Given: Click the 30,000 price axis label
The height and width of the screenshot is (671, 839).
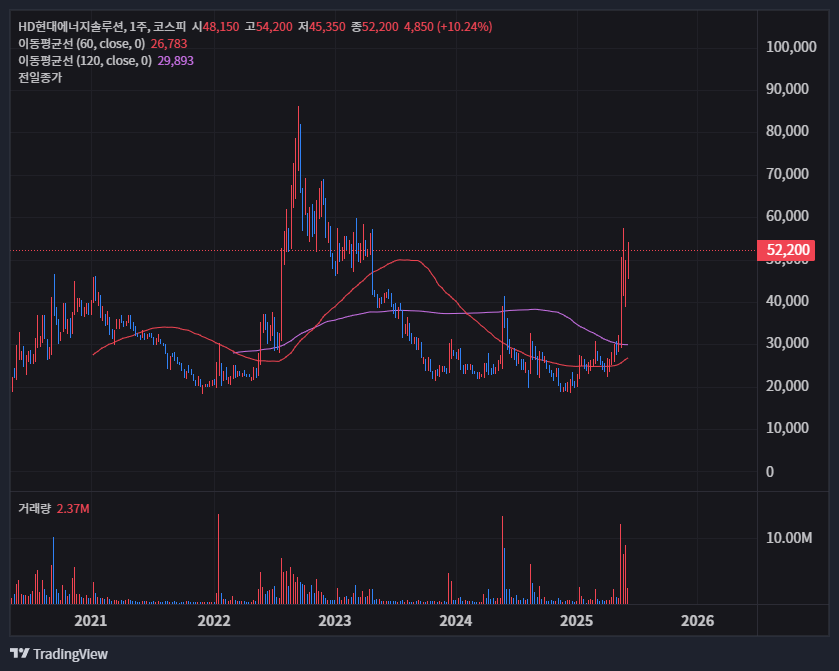Looking at the screenshot, I should click(787, 343).
